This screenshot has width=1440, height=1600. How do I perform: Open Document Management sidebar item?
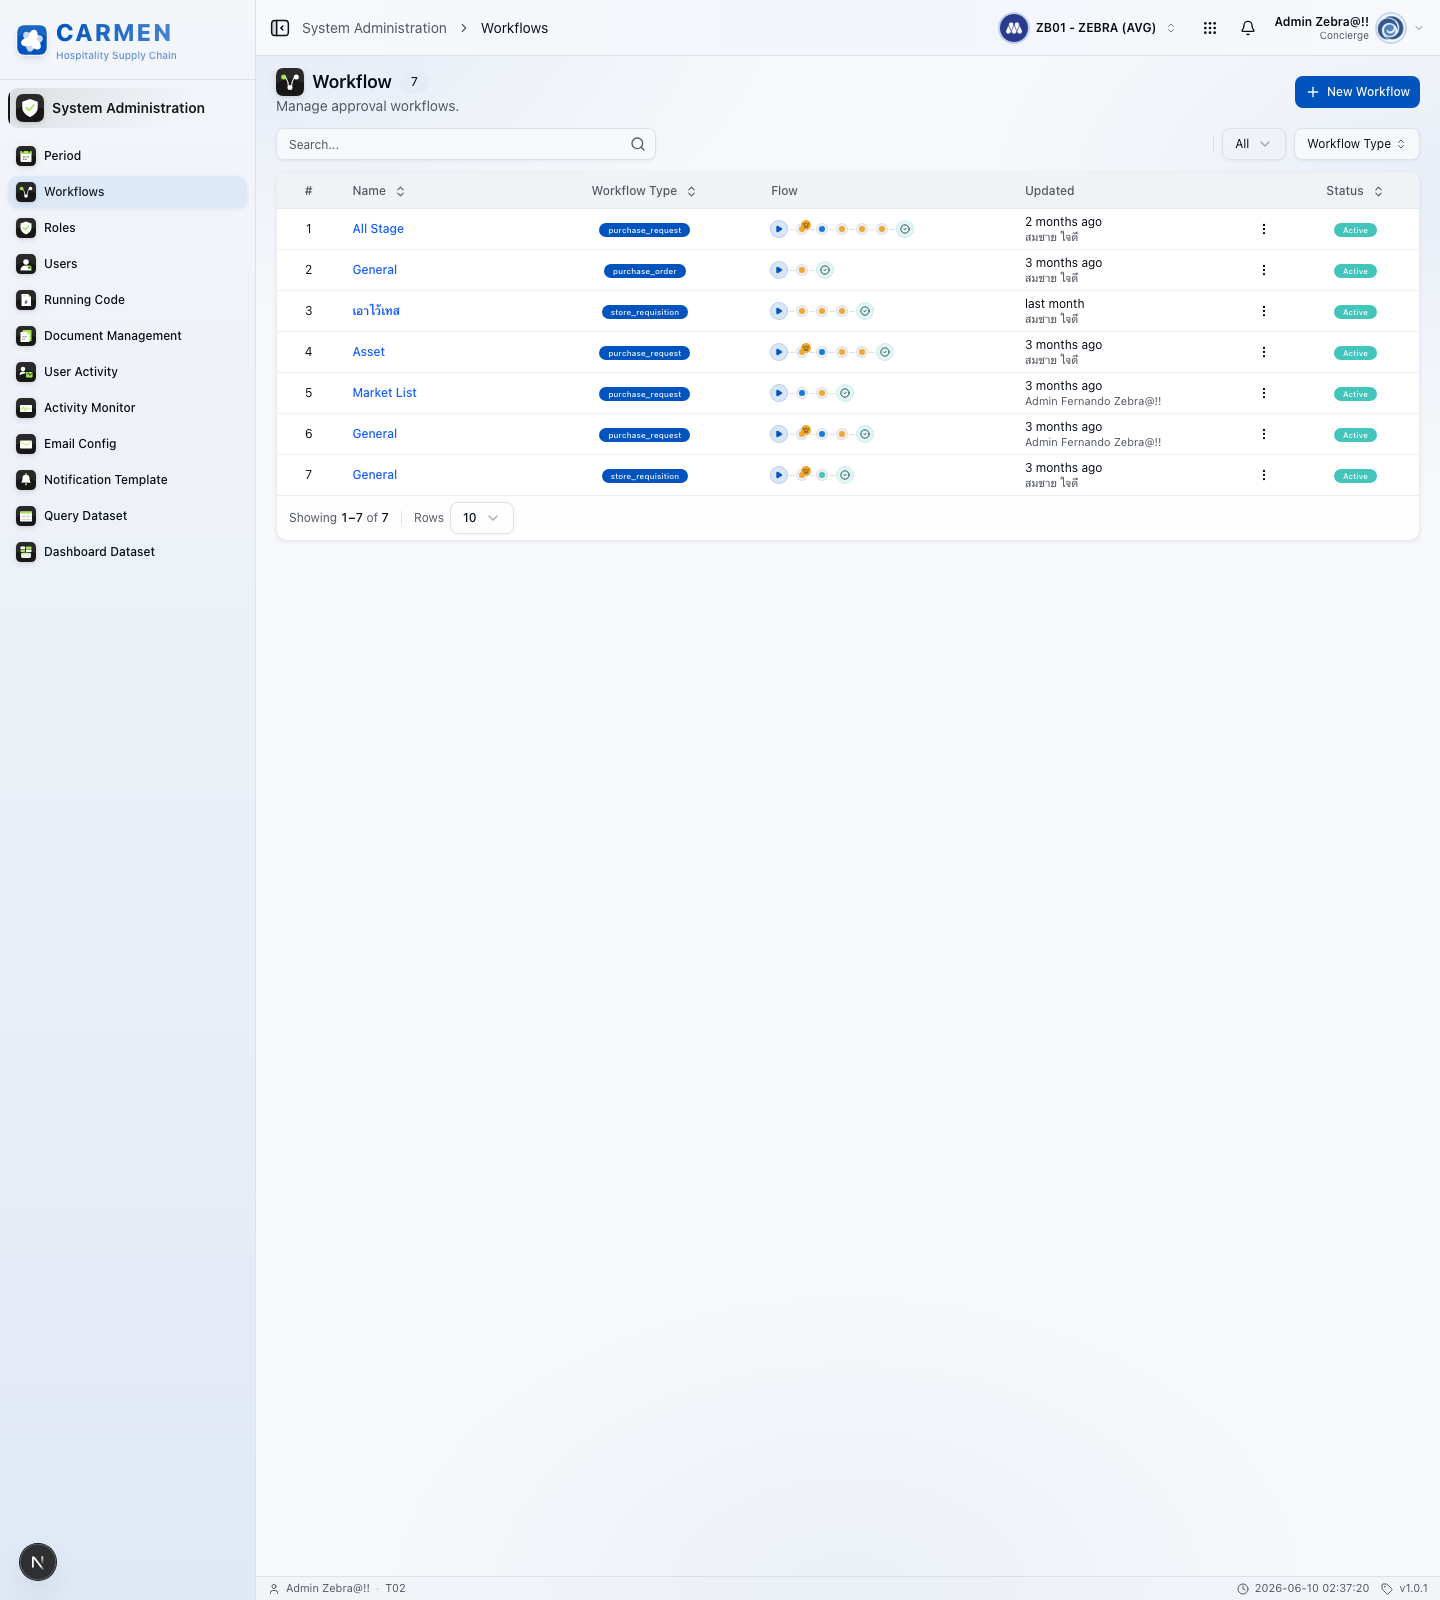127,336
